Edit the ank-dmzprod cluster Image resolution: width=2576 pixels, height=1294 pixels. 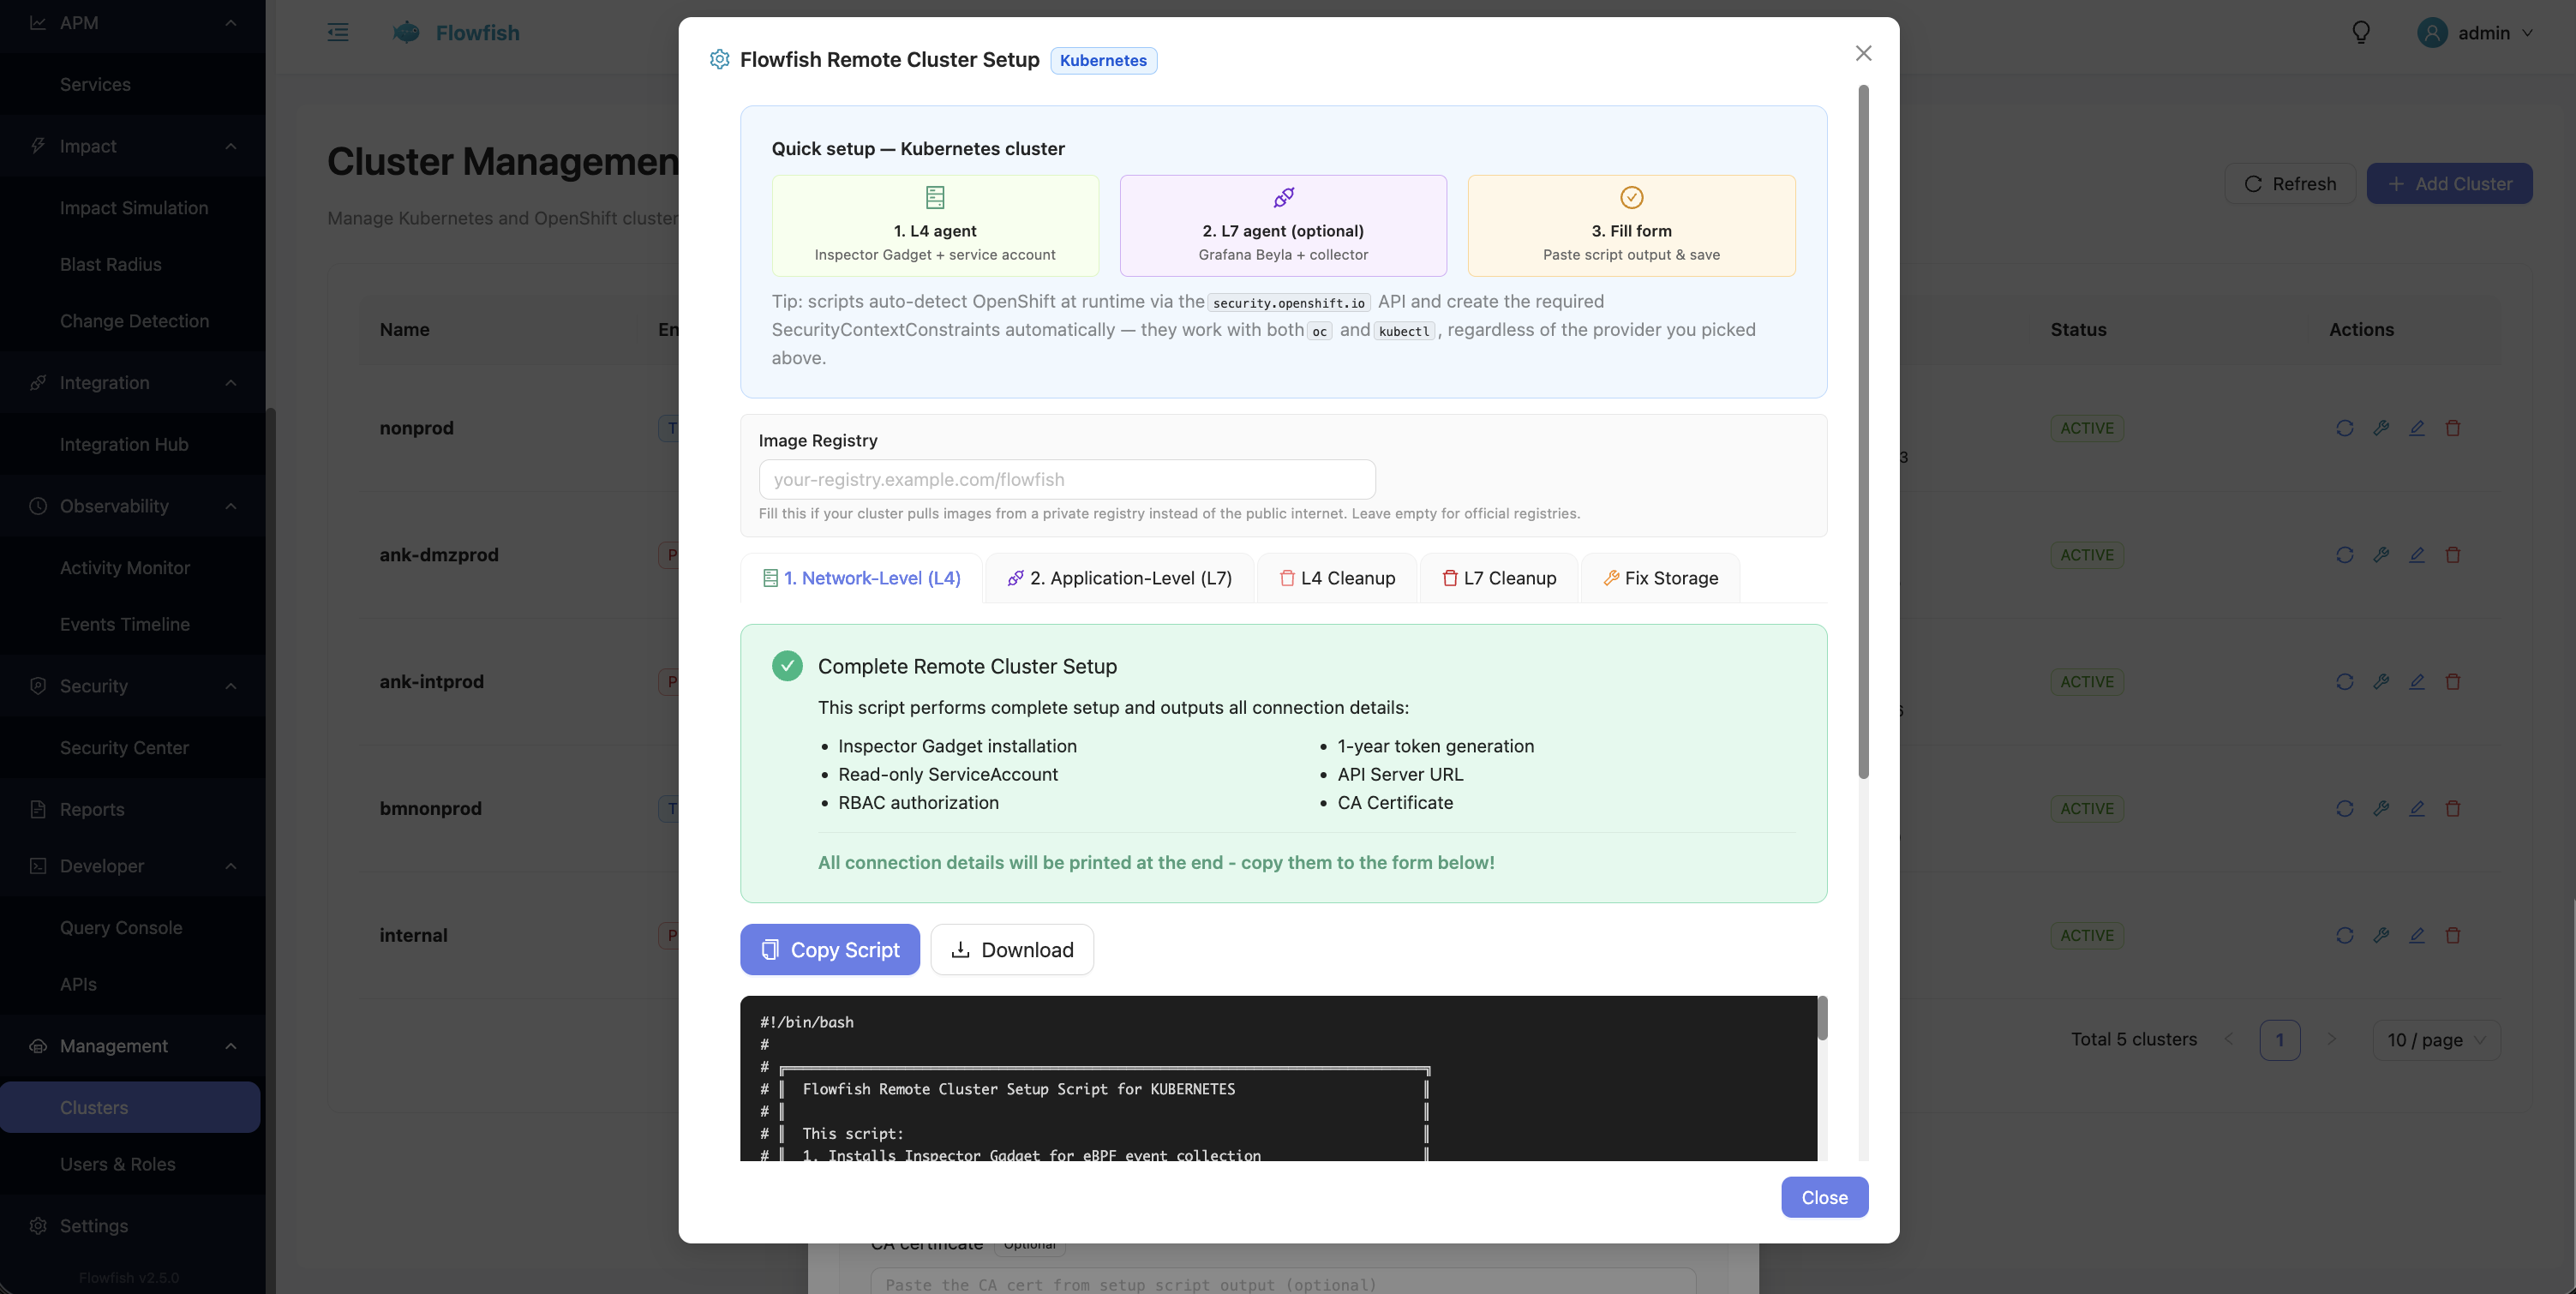tap(2416, 555)
